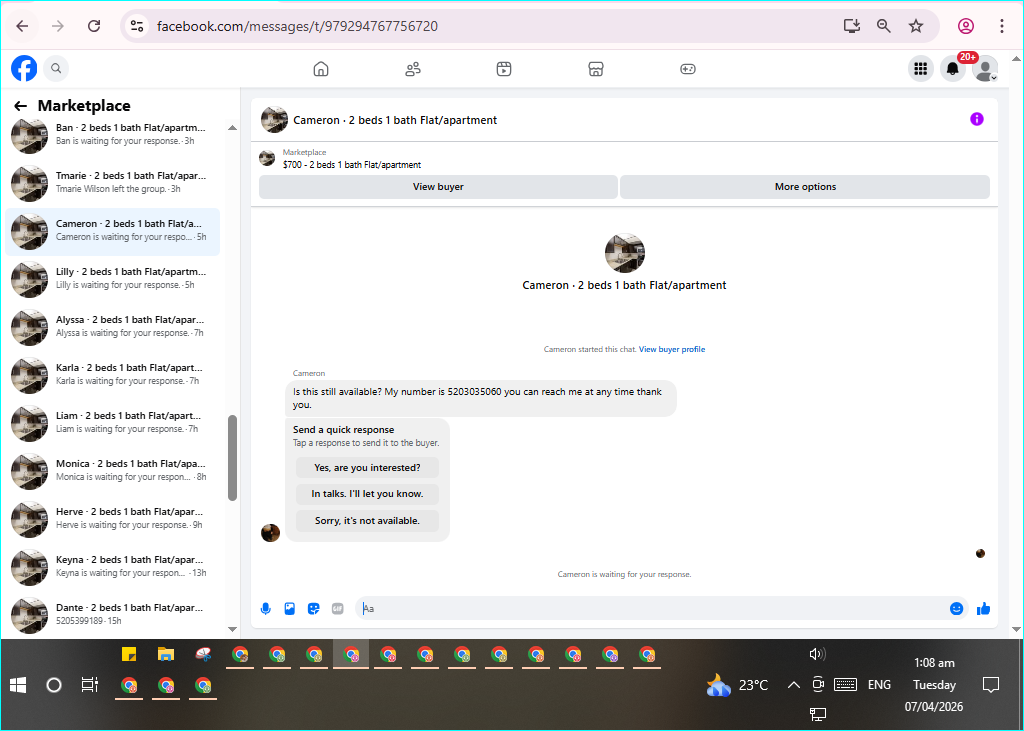Click the Facebook logo
Screen dimensions: 1024x731
click(x=24, y=68)
